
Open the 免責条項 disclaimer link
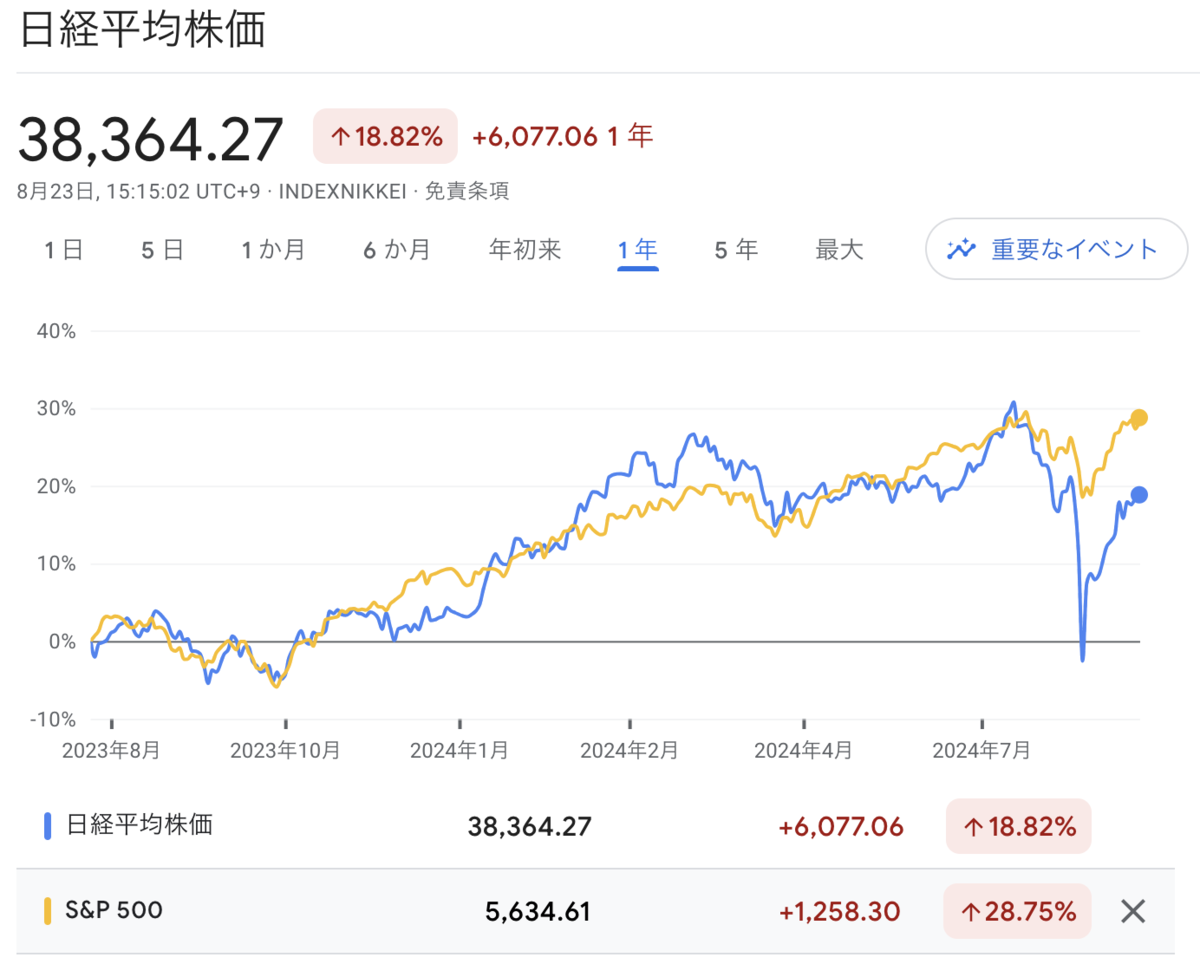[x=467, y=191]
